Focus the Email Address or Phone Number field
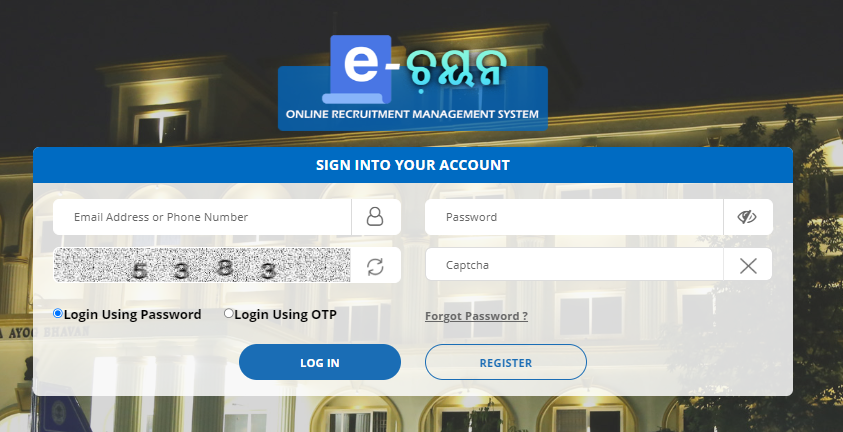The width and height of the screenshot is (843, 432). click(x=202, y=217)
